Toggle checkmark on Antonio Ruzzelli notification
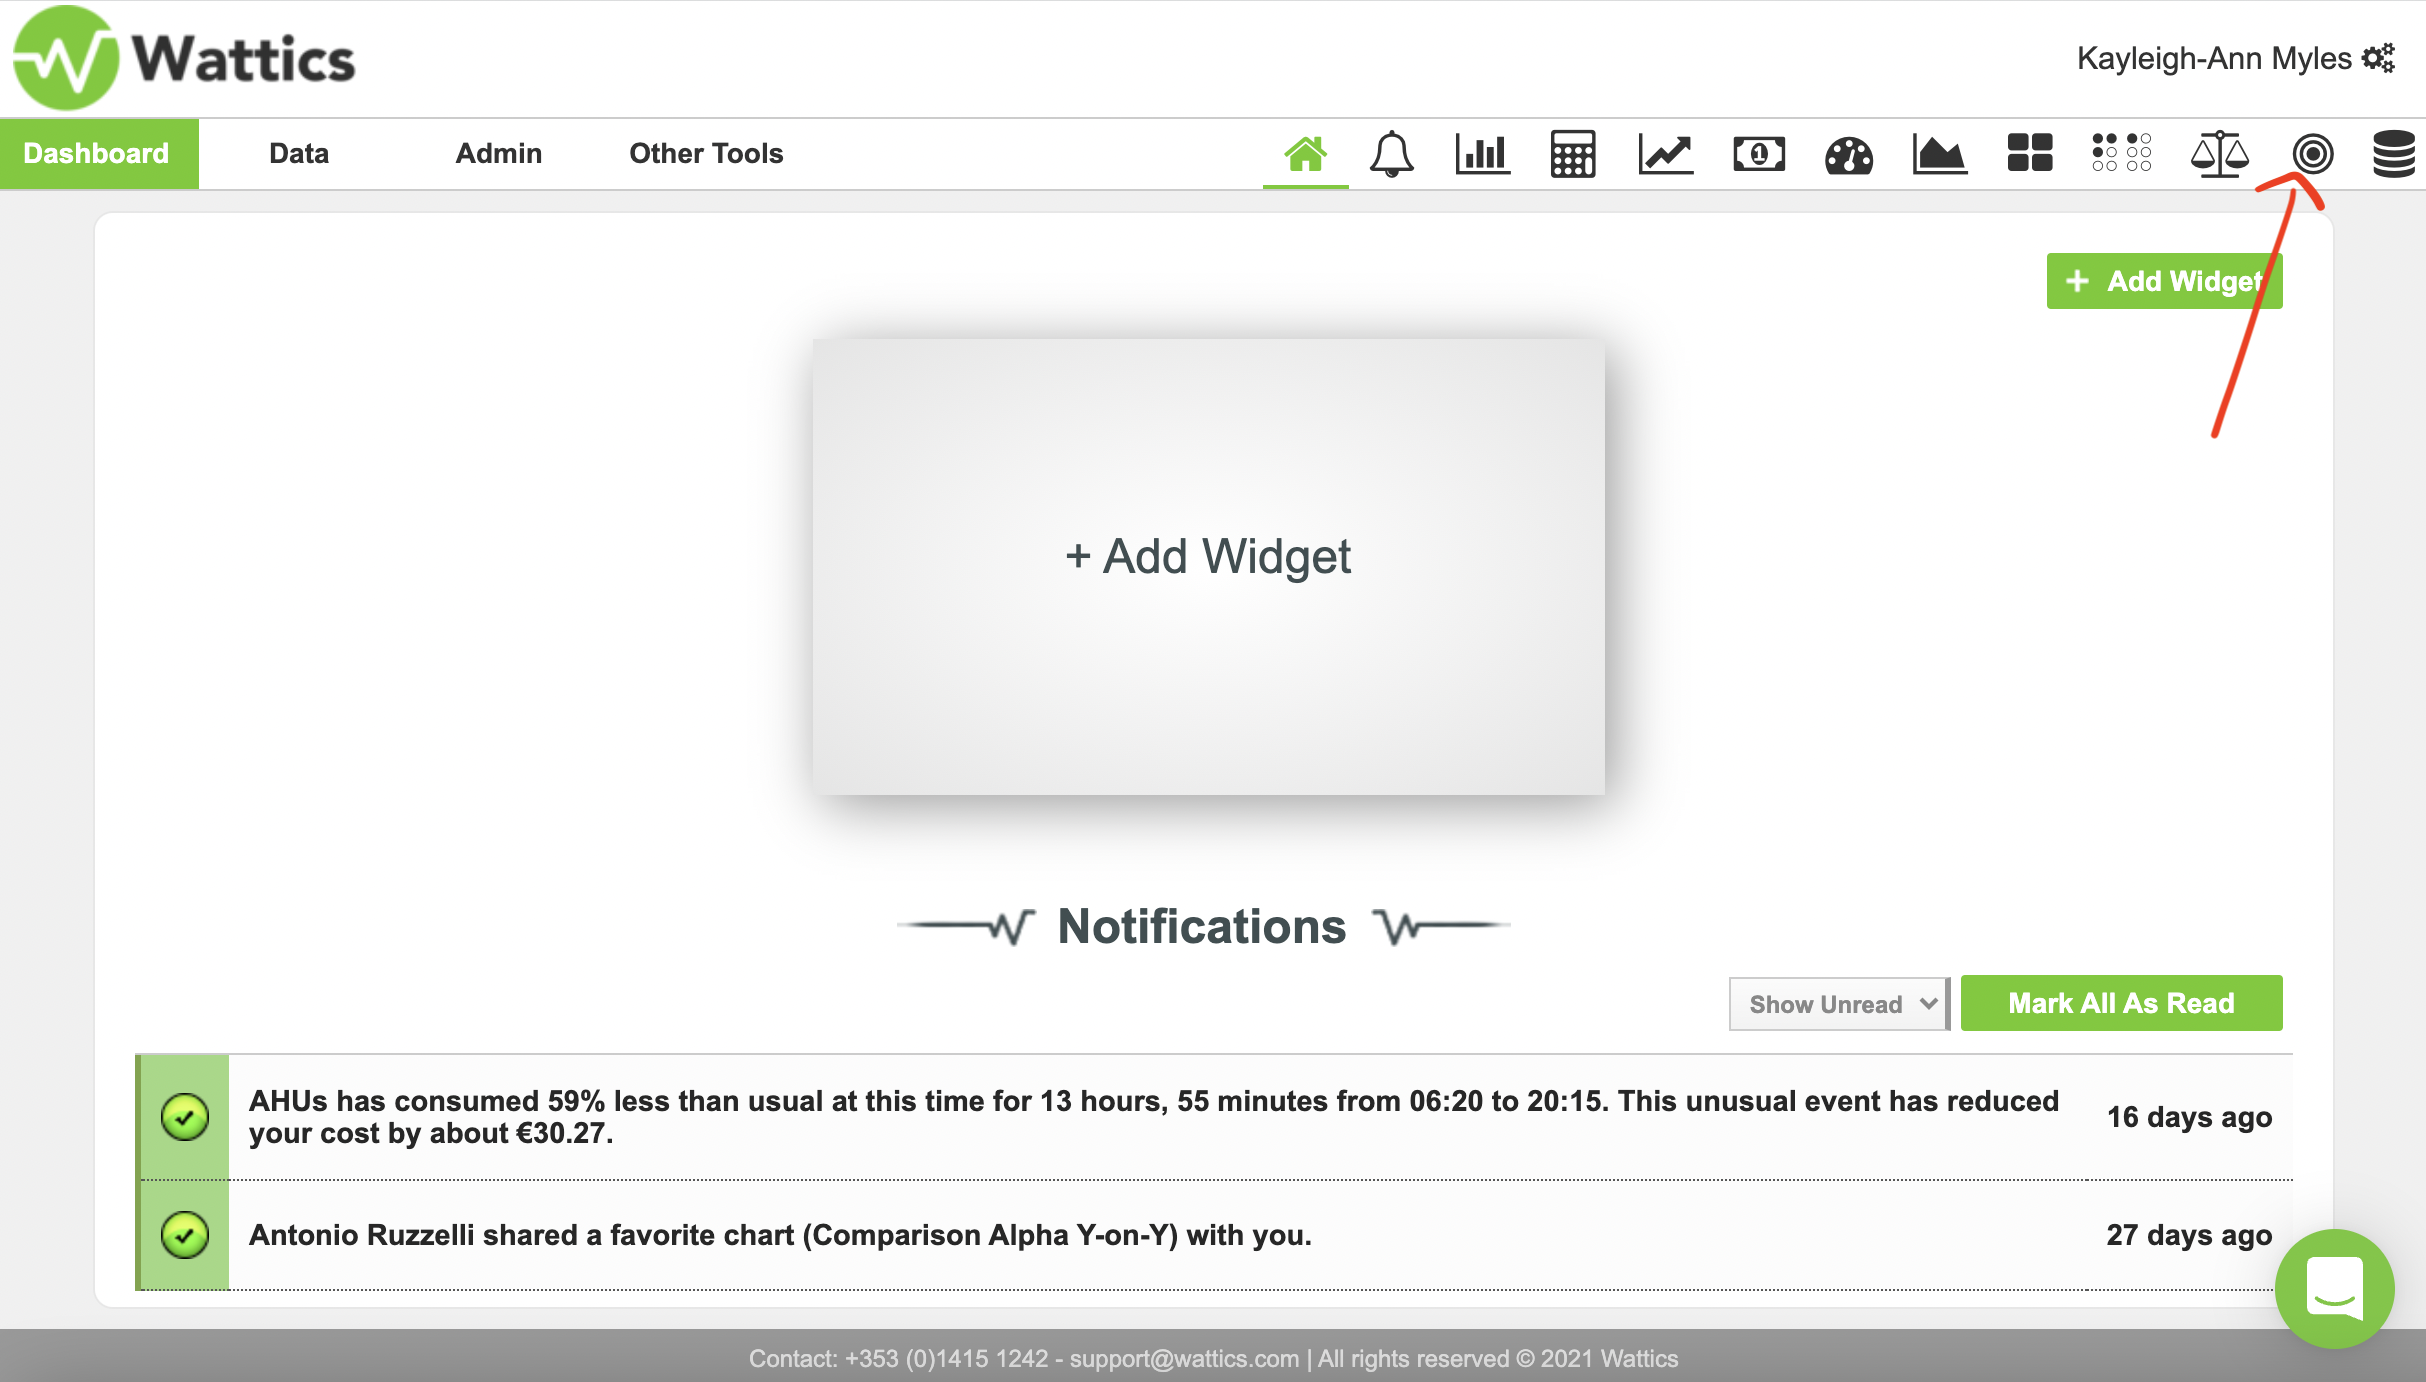This screenshot has width=2426, height=1382. (185, 1235)
